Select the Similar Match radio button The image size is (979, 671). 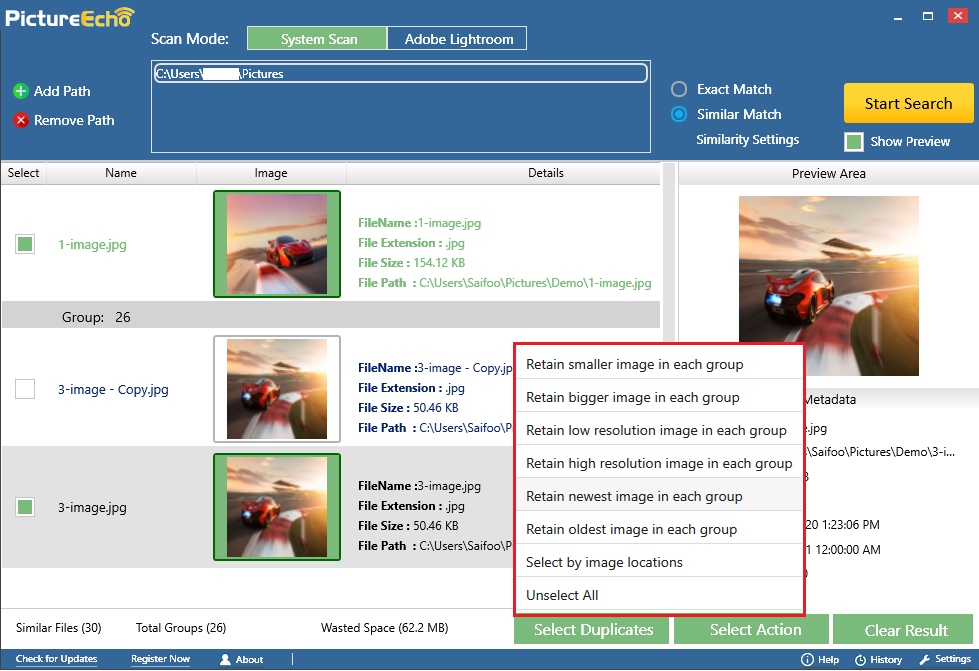(x=679, y=114)
